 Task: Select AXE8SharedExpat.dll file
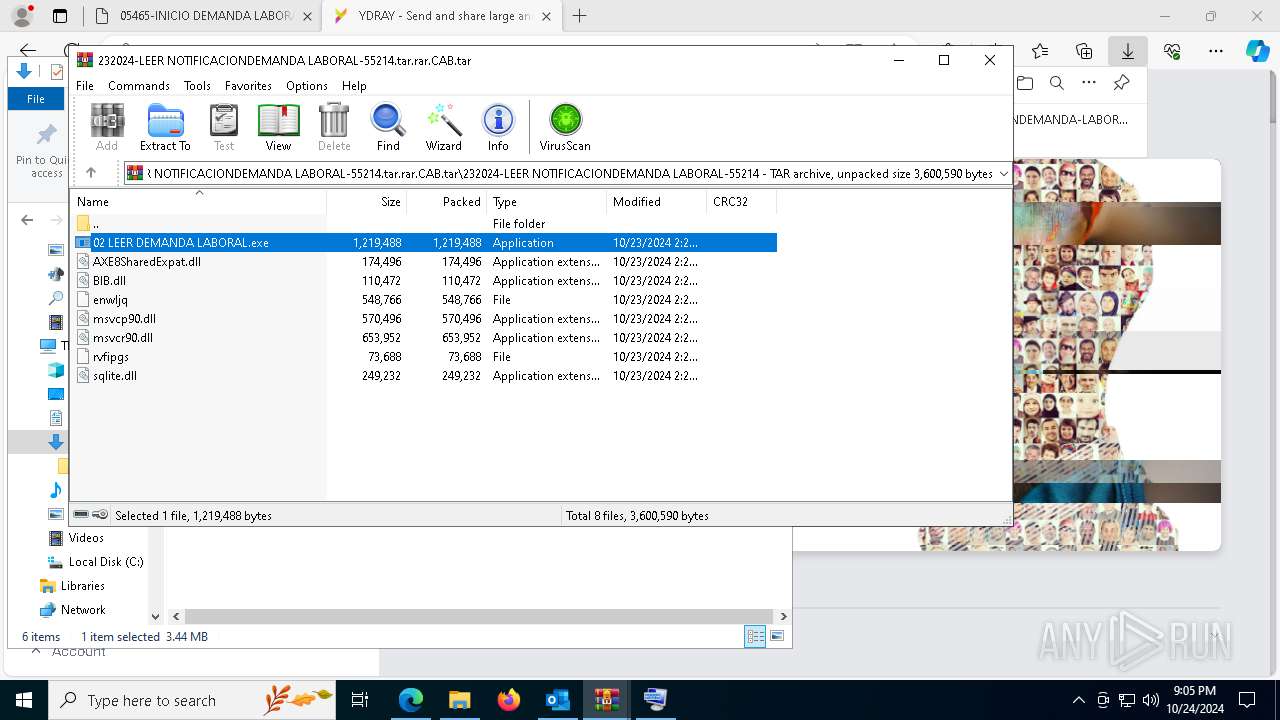[424, 261]
